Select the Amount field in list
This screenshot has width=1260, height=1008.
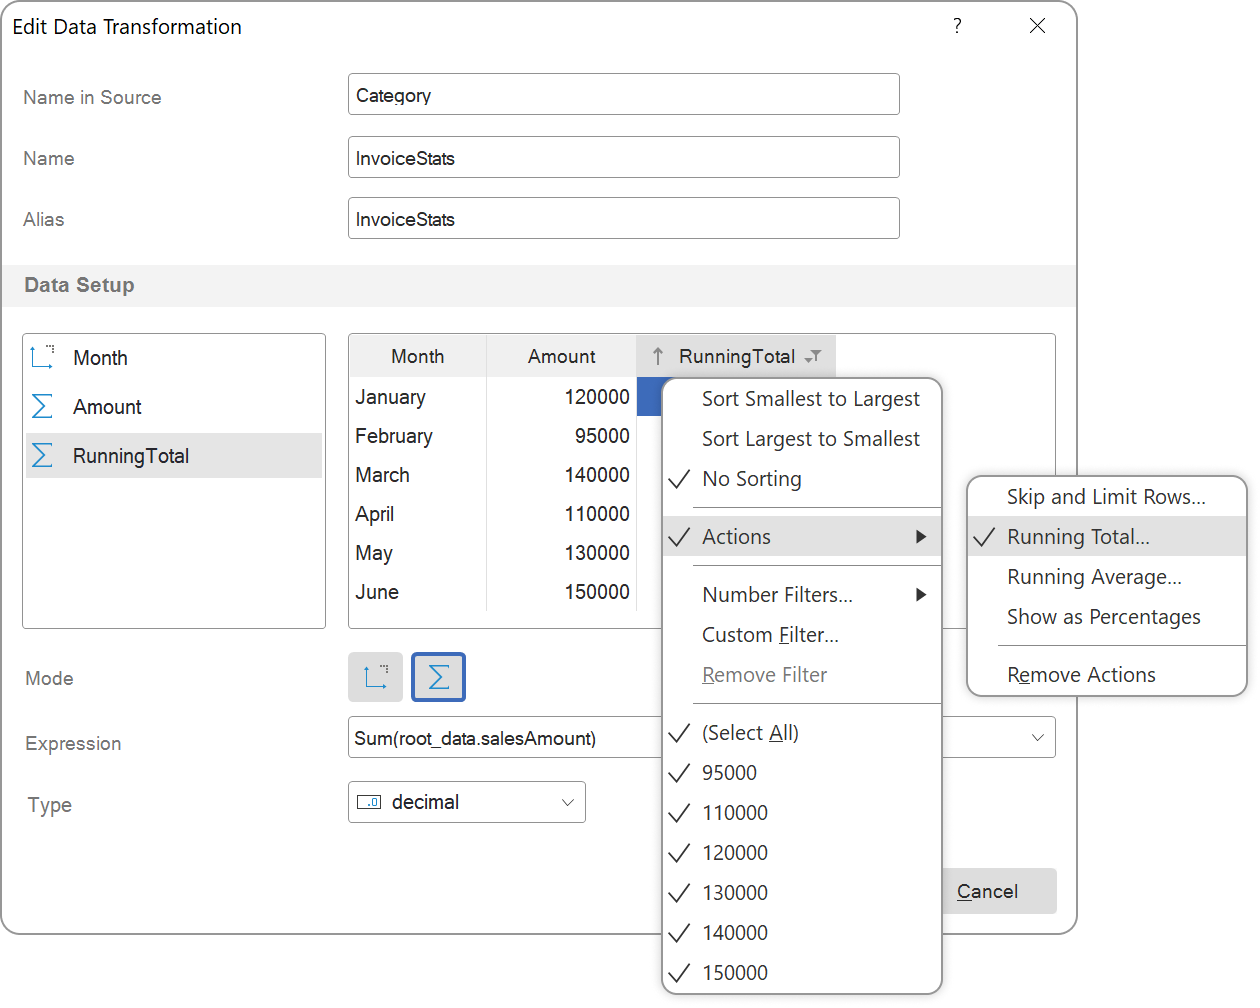(x=174, y=406)
